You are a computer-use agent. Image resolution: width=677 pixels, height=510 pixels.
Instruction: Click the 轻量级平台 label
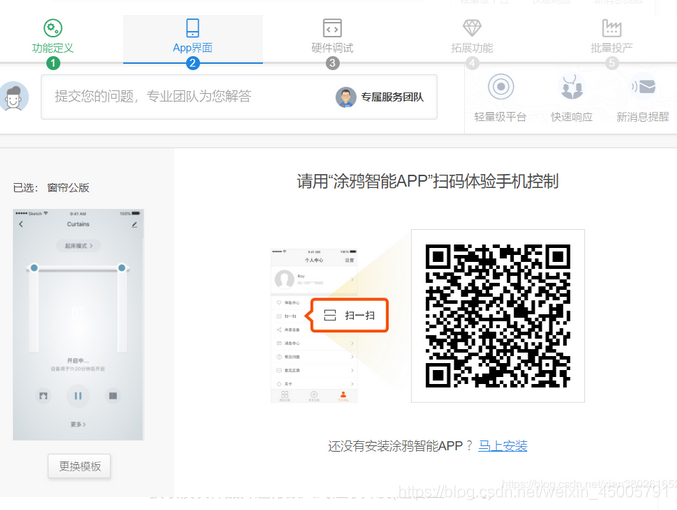500,117
